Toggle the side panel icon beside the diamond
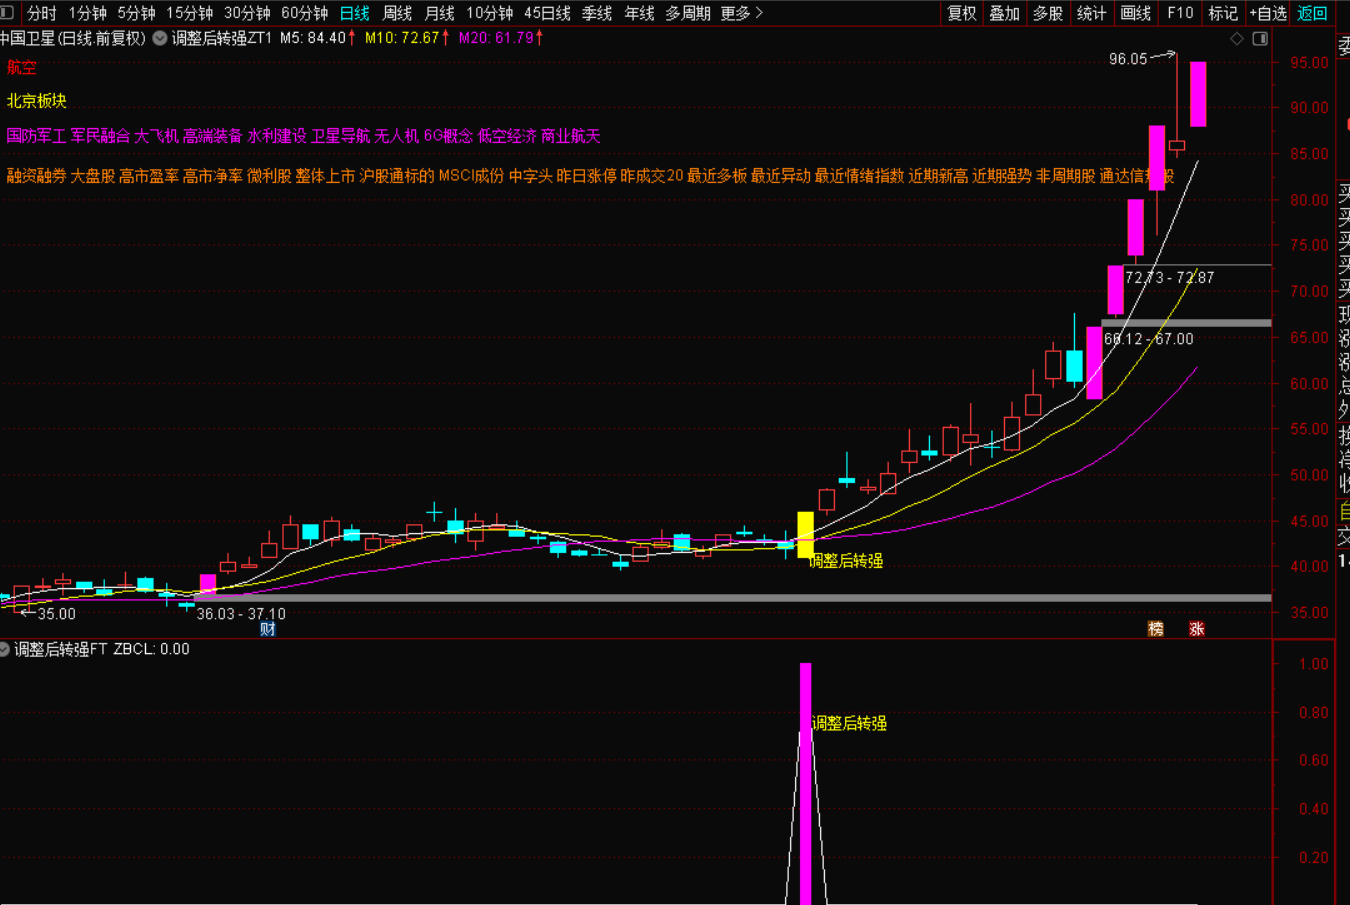The height and width of the screenshot is (905, 1350). coord(1260,38)
